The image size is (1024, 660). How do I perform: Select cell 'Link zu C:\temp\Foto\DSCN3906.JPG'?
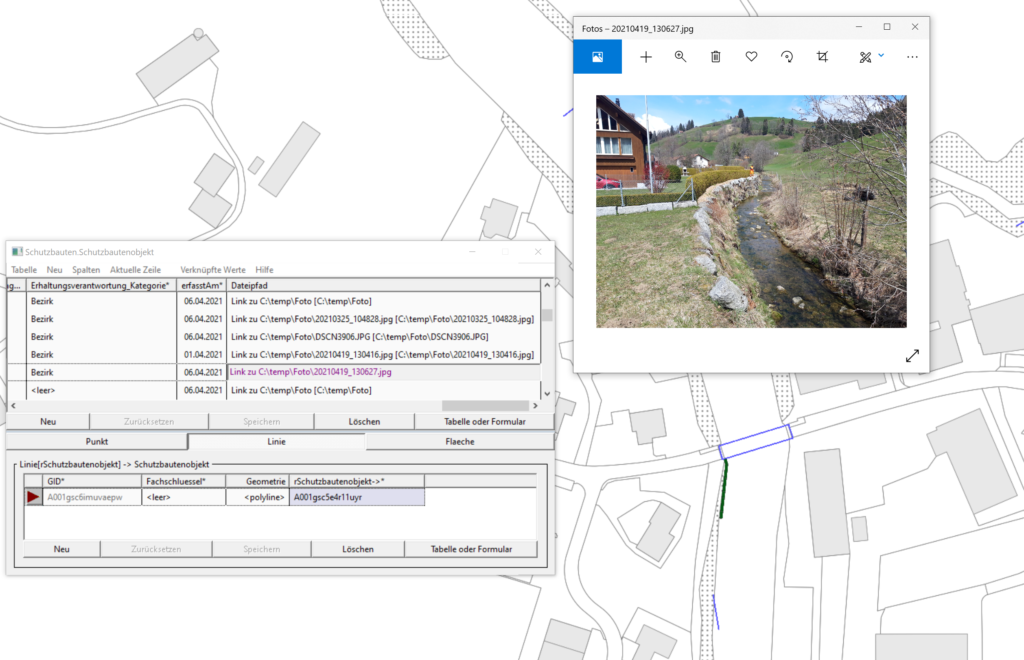point(383,337)
